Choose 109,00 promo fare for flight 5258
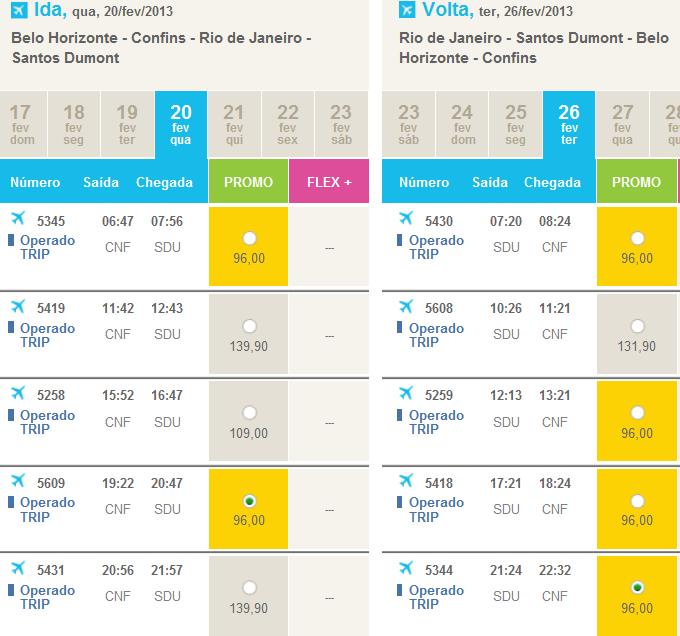680x636 pixels. [248, 413]
